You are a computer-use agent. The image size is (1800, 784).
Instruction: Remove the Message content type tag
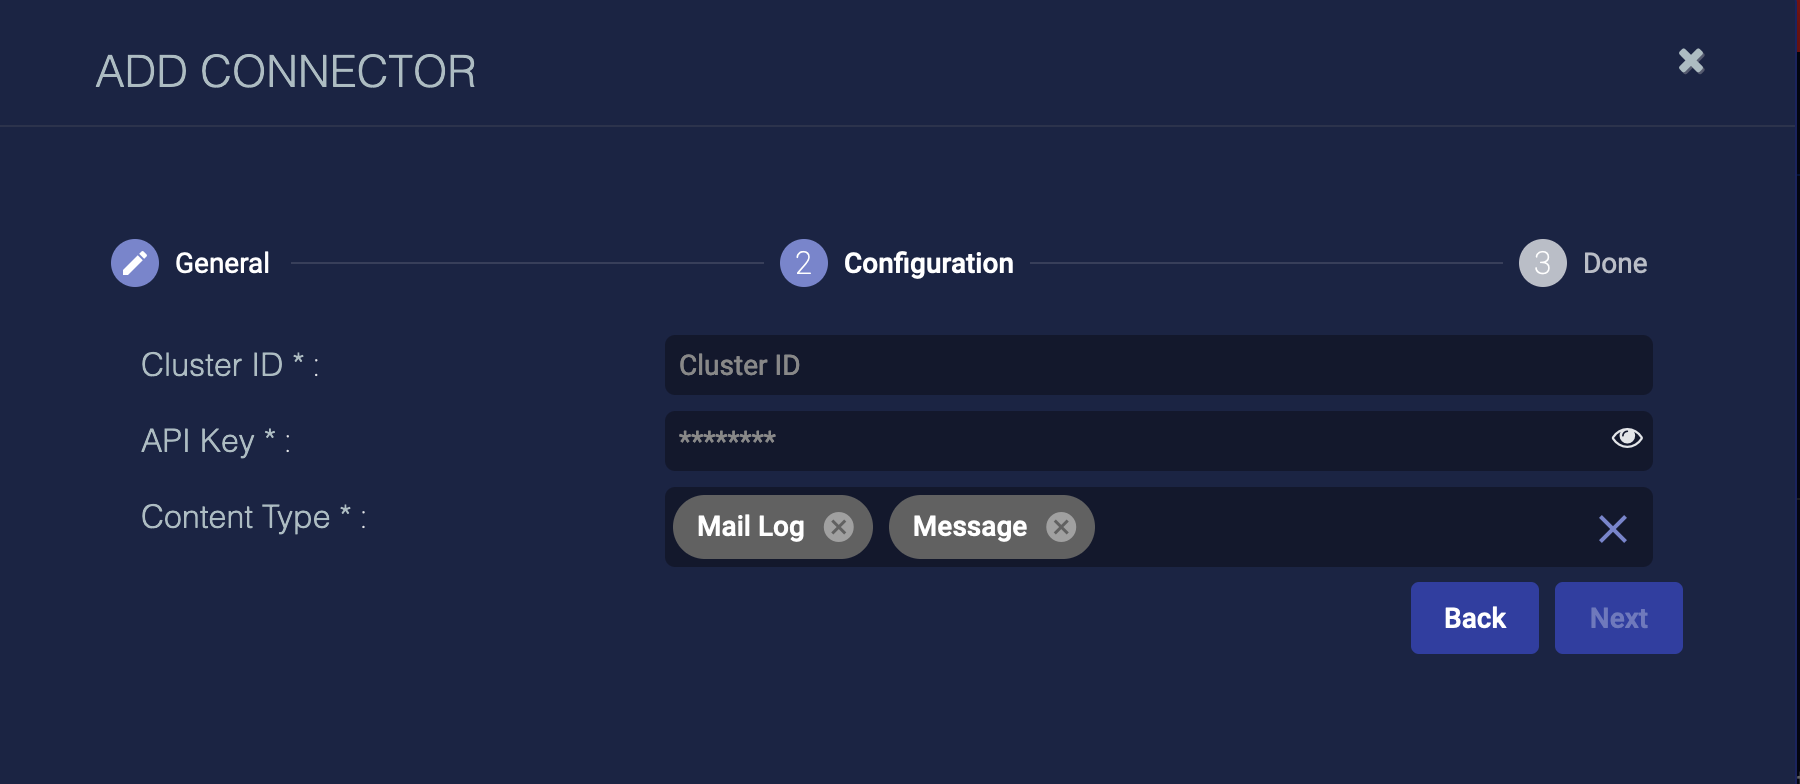point(1061,527)
